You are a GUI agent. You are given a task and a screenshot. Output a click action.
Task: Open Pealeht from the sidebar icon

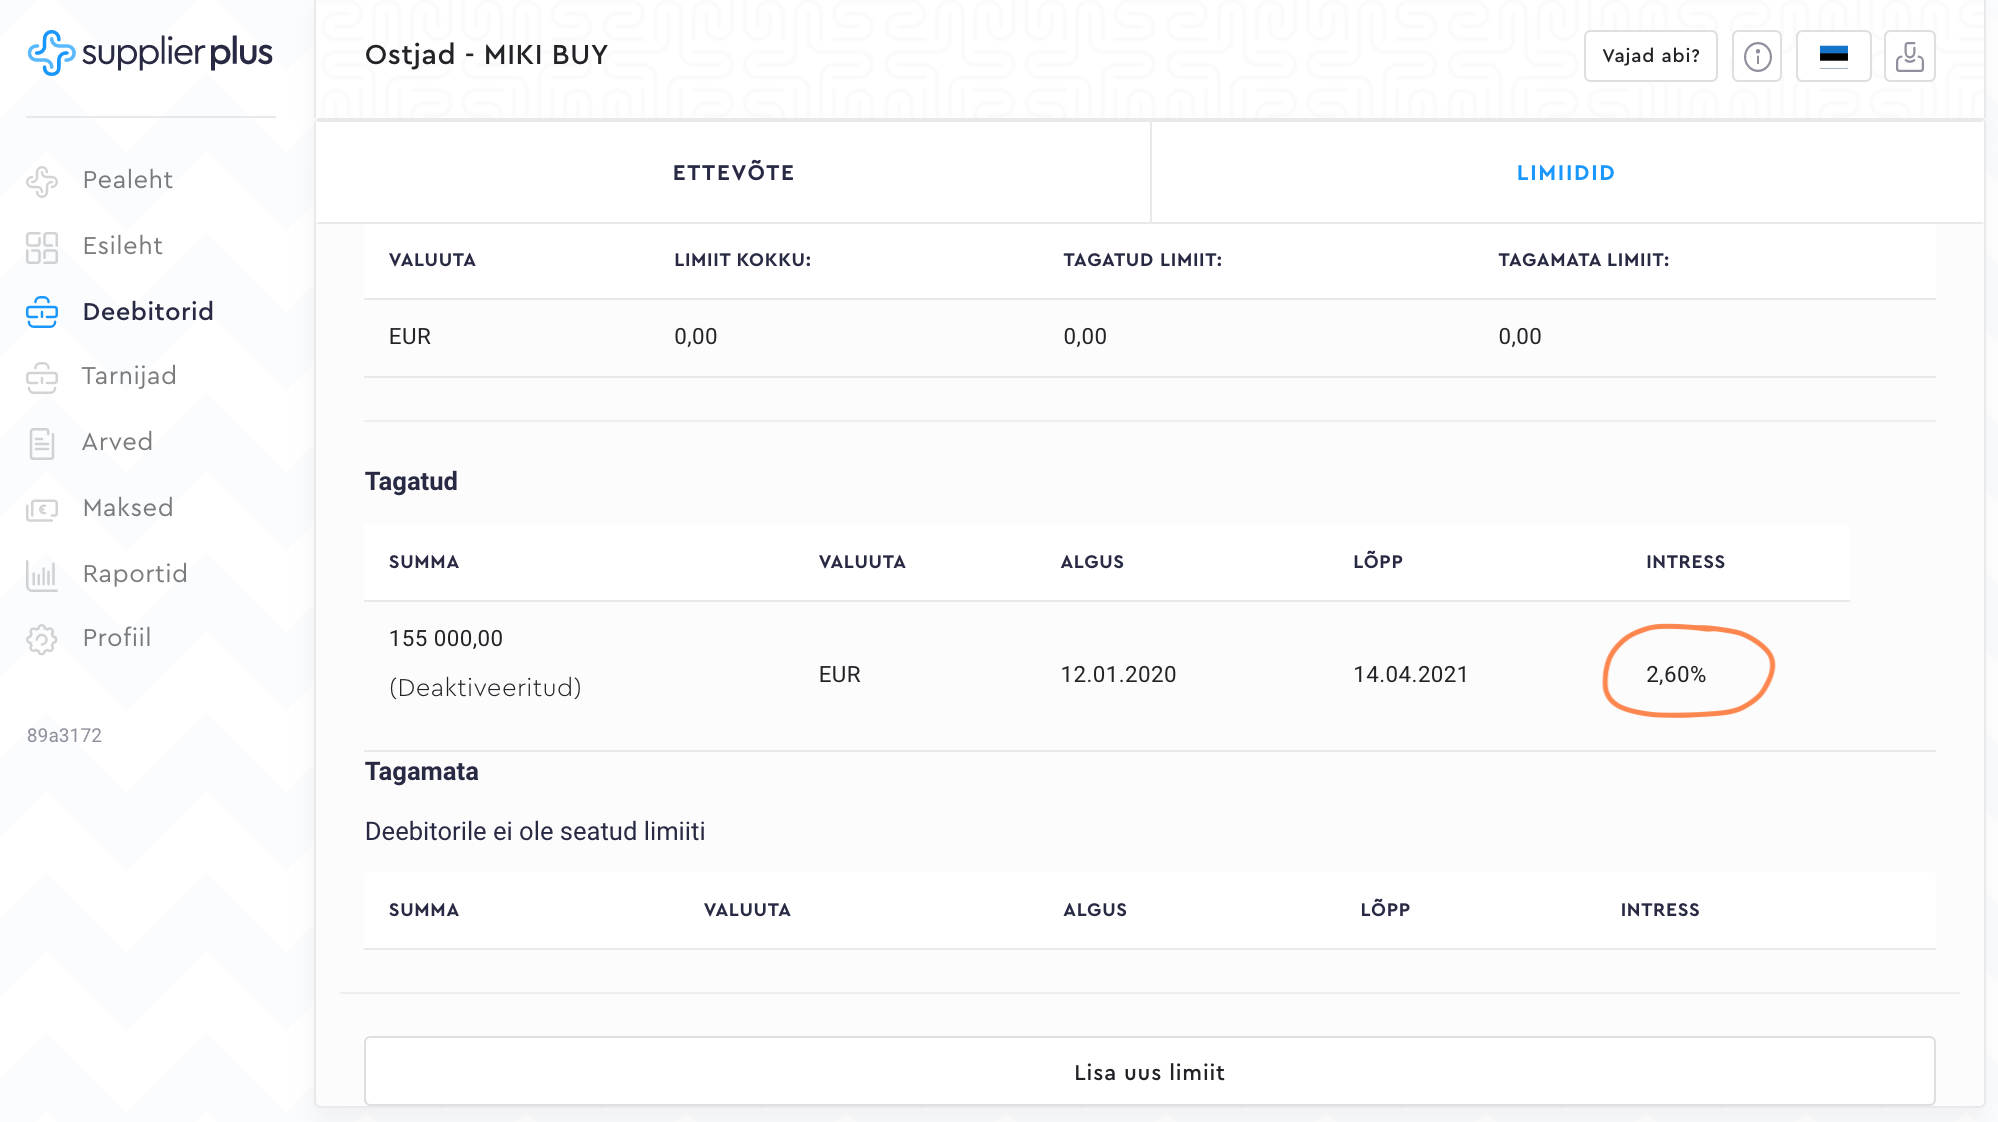pos(42,181)
